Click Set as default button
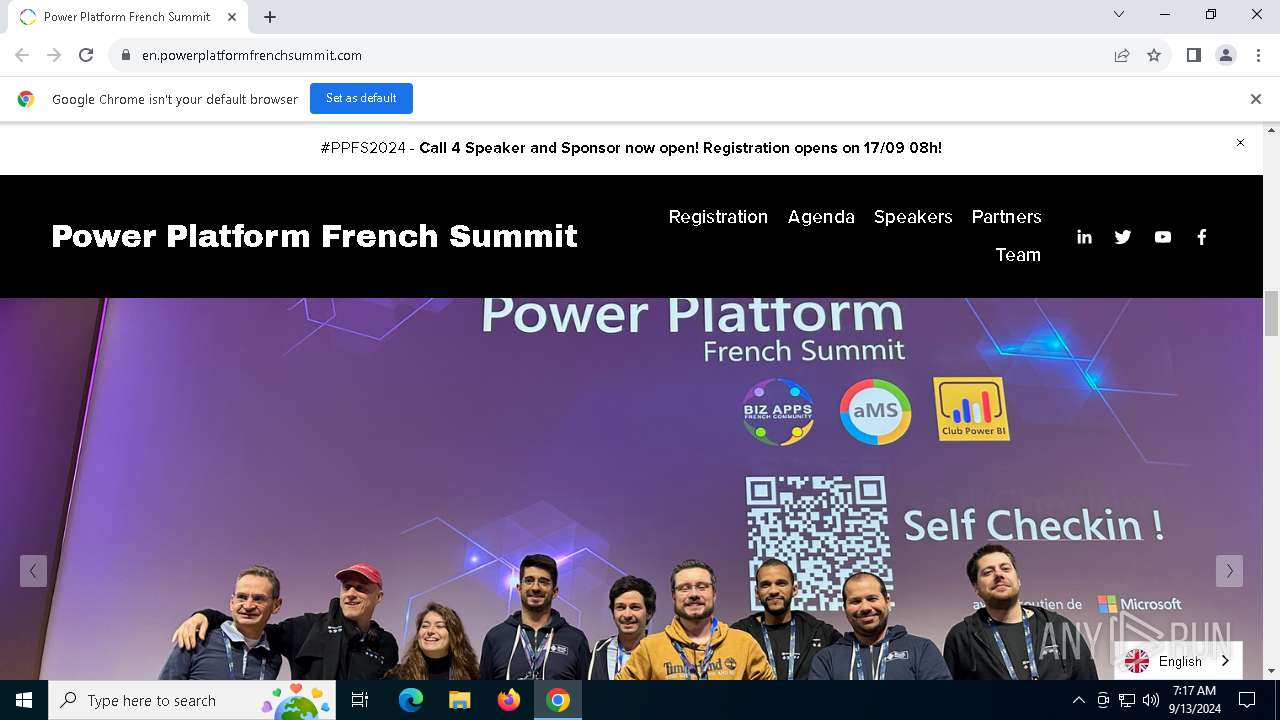1280x720 pixels. [x=361, y=99]
